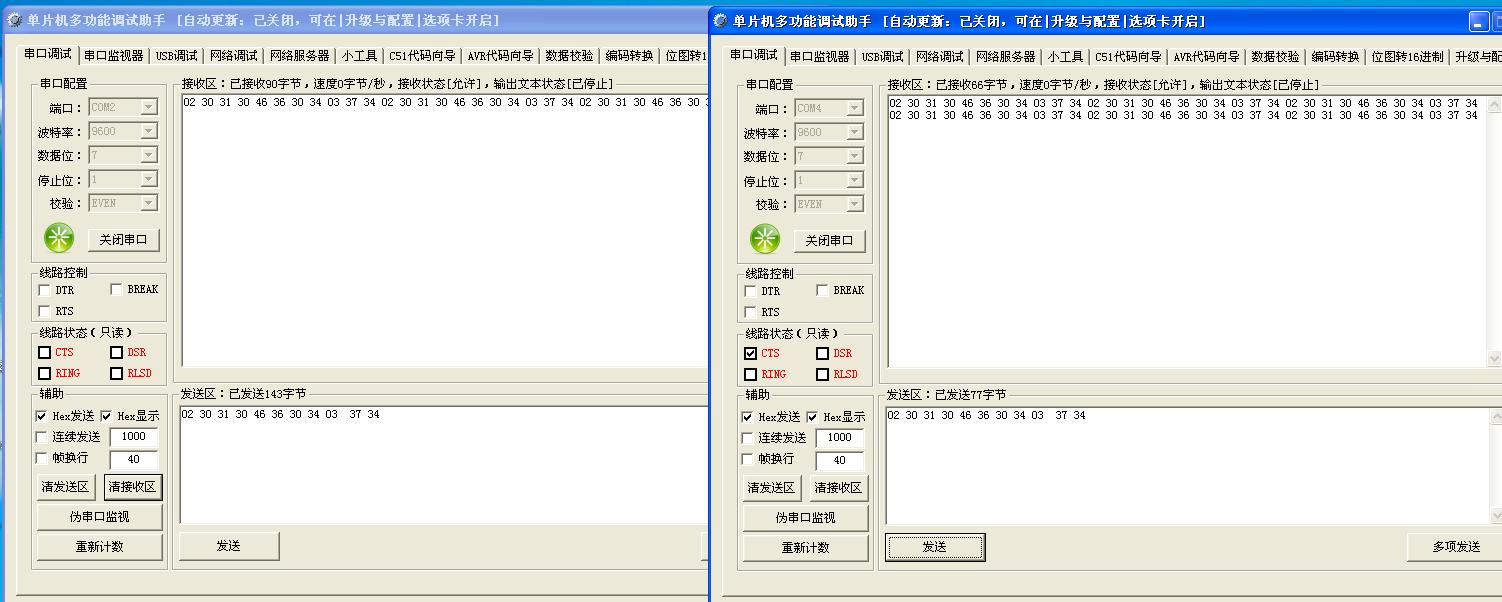Image resolution: width=1502 pixels, height=602 pixels.
Task: Uncheck Hex显示 in the COM4 window
Action: [x=811, y=417]
